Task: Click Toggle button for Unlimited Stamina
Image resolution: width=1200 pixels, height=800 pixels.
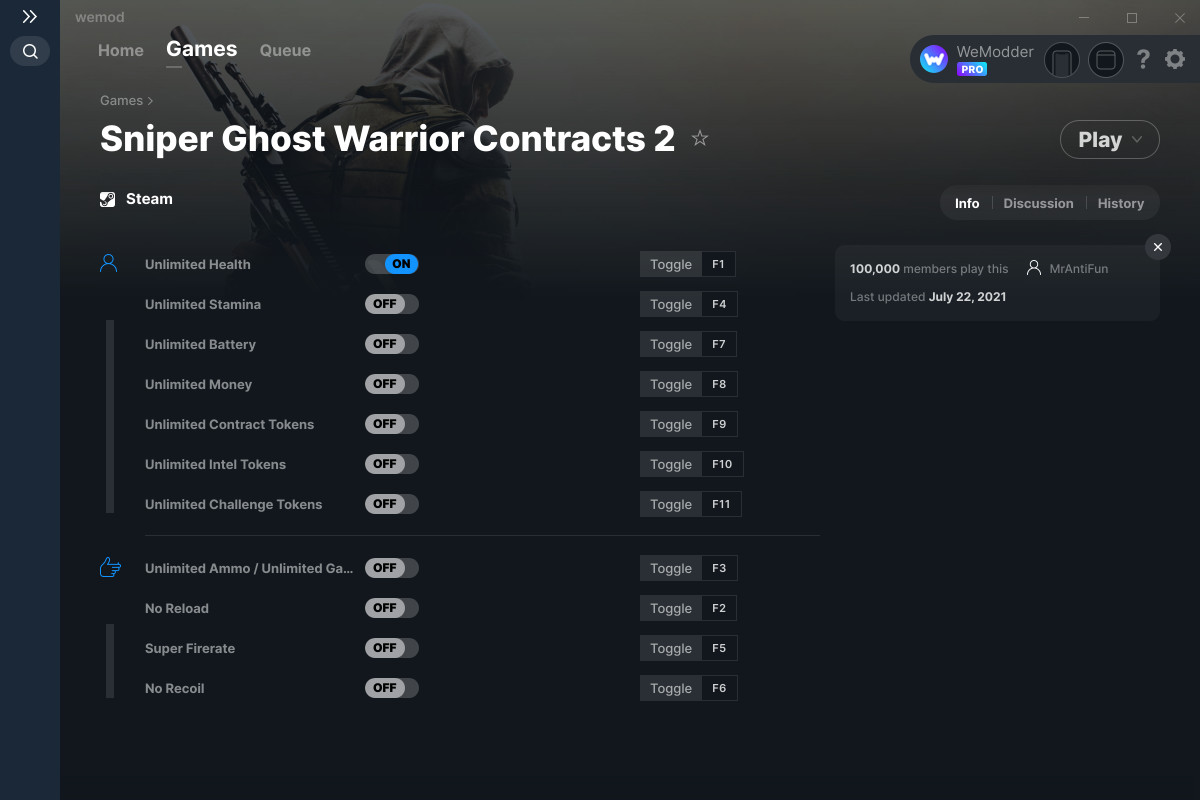Action: (670, 304)
